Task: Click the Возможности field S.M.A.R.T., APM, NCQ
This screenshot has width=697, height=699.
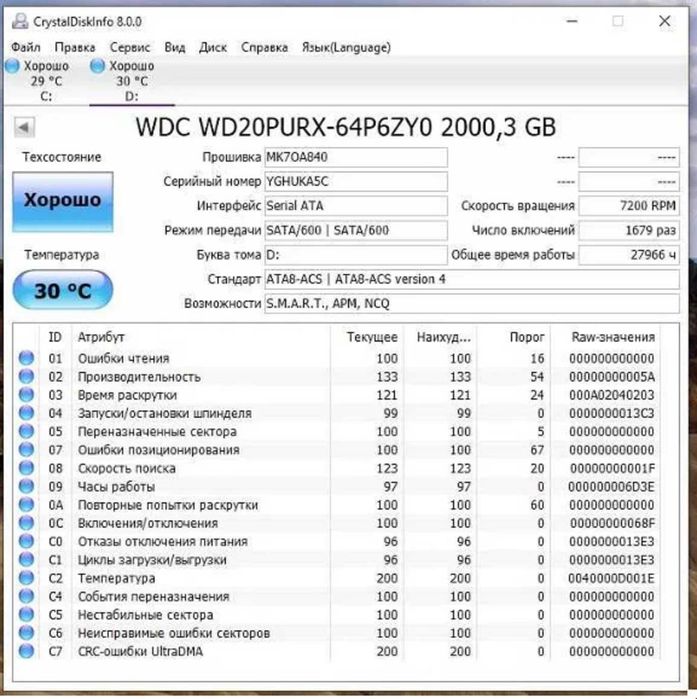Action: coord(472,304)
